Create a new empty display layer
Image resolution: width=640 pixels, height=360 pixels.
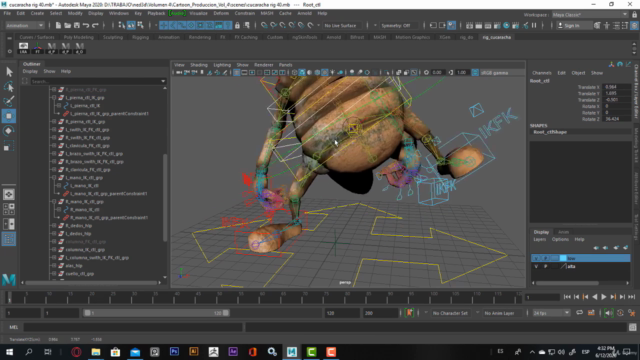click(x=616, y=248)
